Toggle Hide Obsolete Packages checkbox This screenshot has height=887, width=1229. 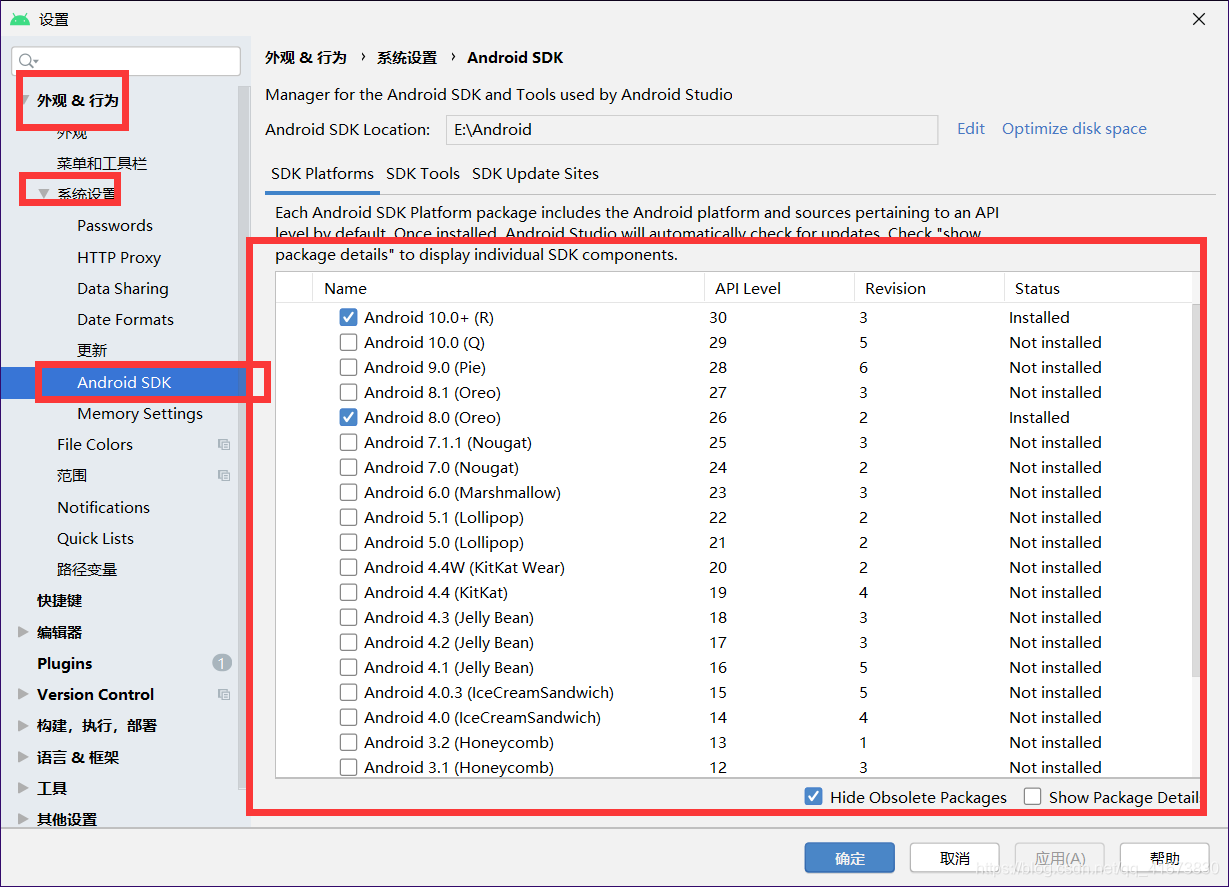[x=814, y=797]
